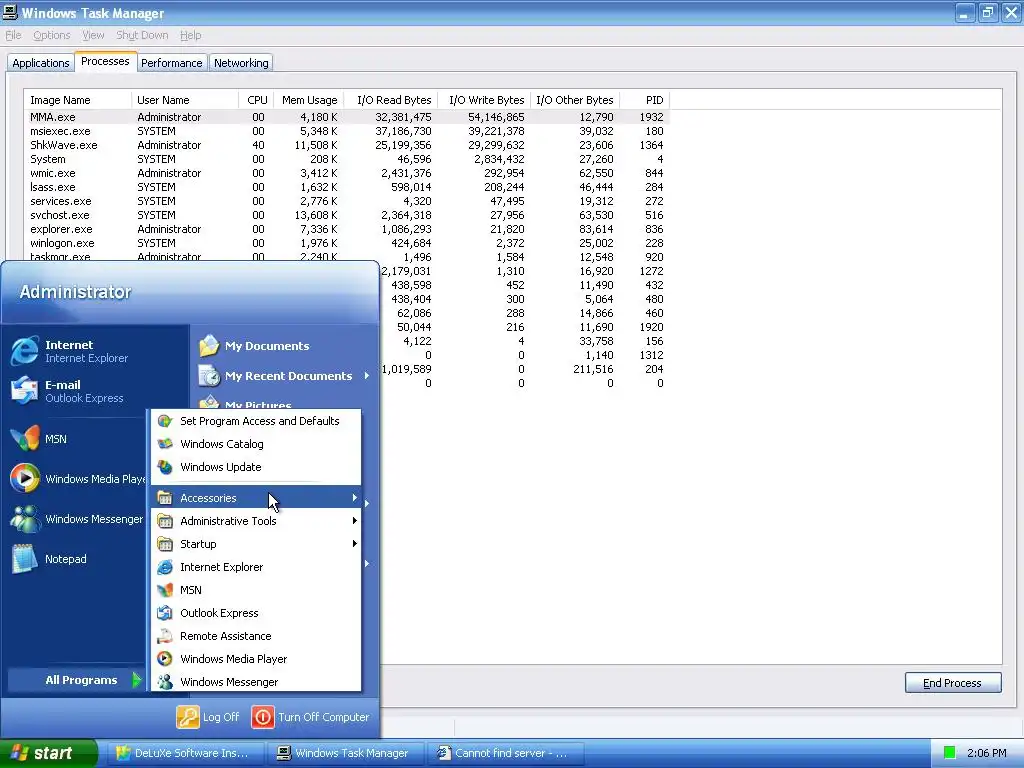Image resolution: width=1024 pixels, height=768 pixels.
Task: Launch Windows Update from All Programs
Action: click(256, 467)
